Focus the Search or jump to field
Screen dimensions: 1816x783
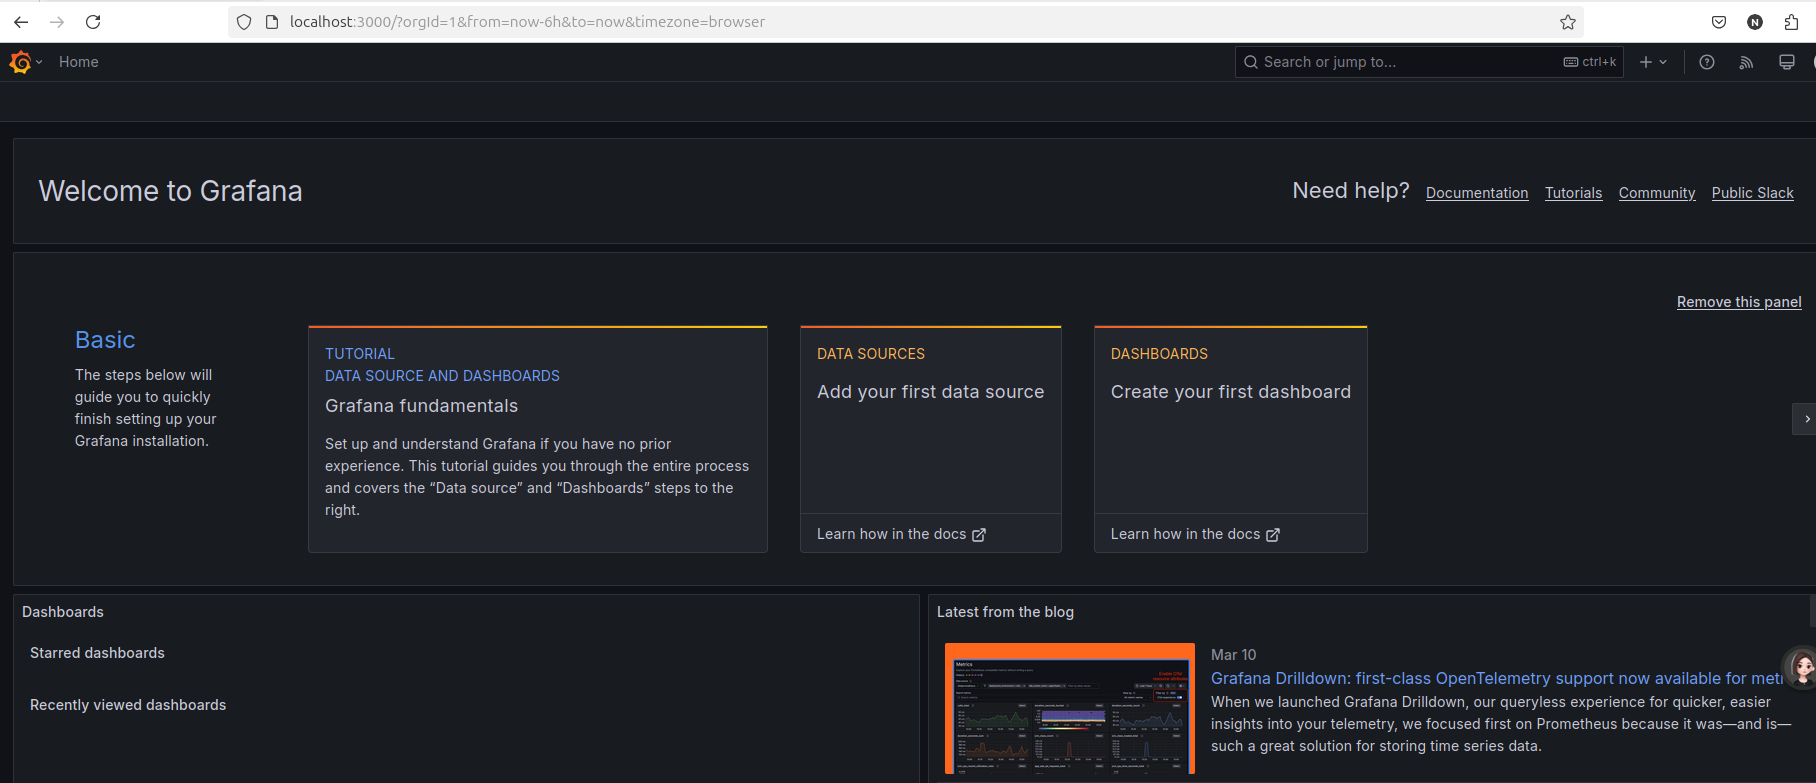coord(1429,62)
